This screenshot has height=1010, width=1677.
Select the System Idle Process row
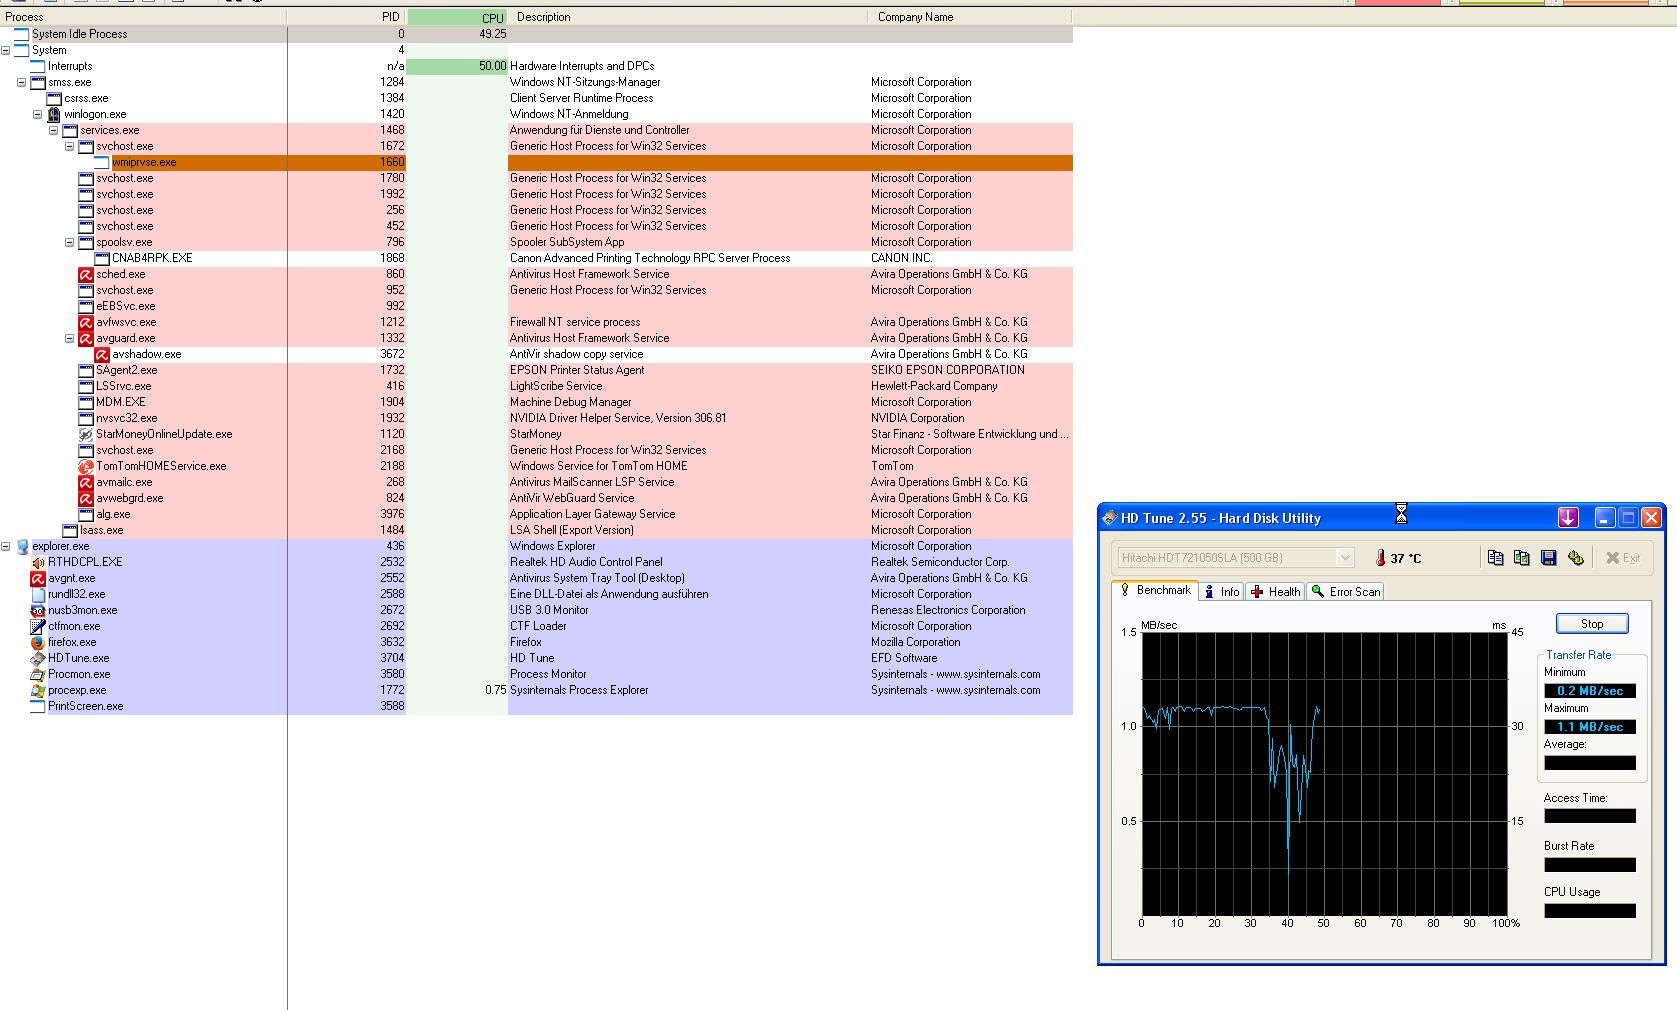pos(536,34)
